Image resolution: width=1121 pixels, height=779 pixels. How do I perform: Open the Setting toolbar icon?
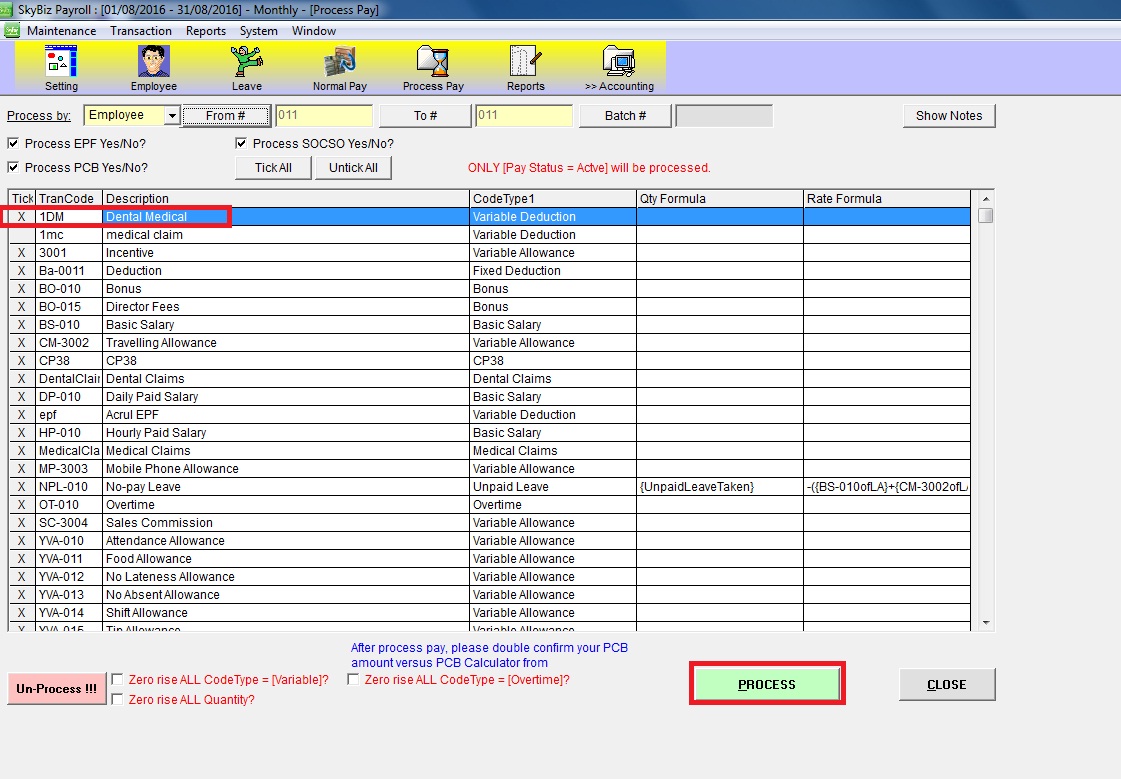(61, 62)
